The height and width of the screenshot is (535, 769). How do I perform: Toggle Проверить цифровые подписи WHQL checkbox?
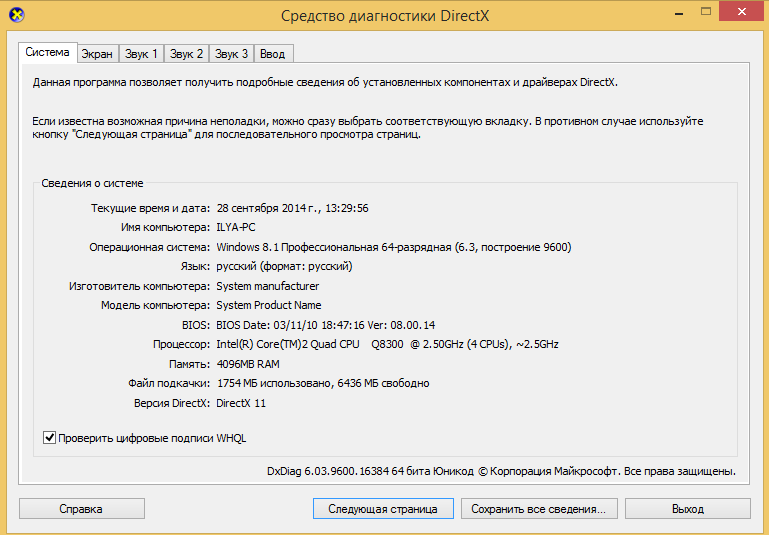click(49, 437)
